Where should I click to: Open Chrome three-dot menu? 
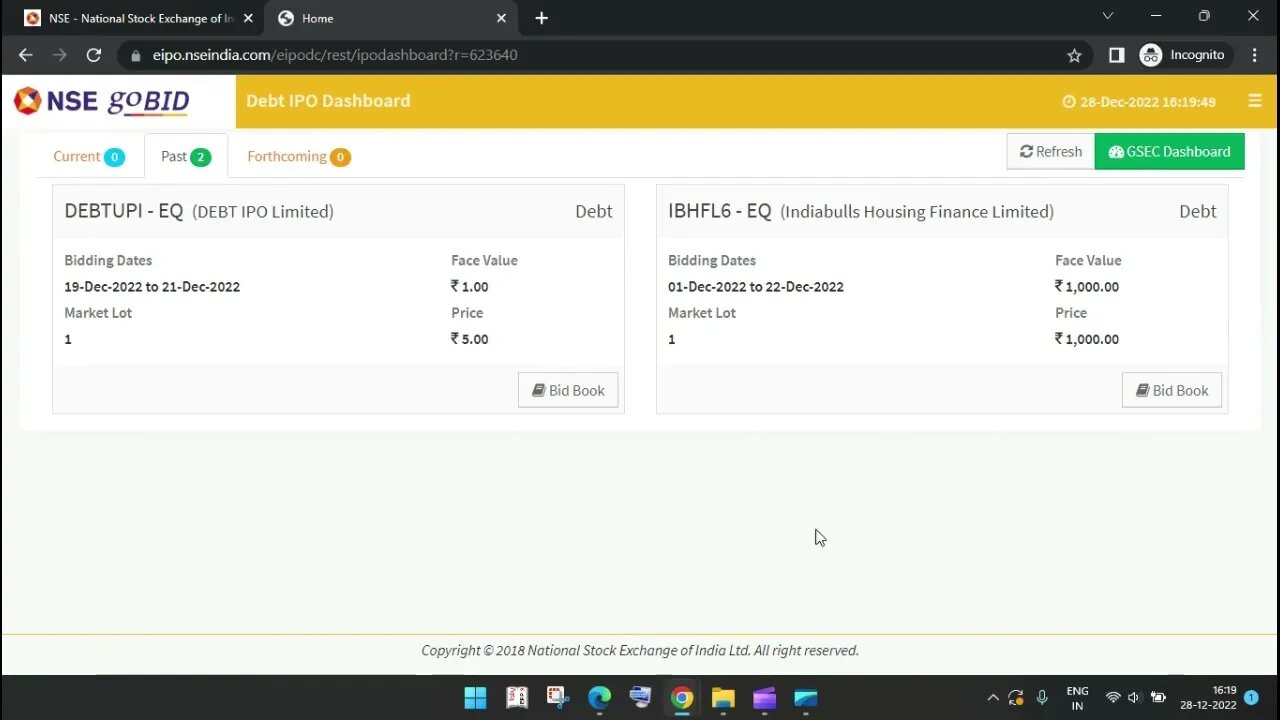(1255, 55)
